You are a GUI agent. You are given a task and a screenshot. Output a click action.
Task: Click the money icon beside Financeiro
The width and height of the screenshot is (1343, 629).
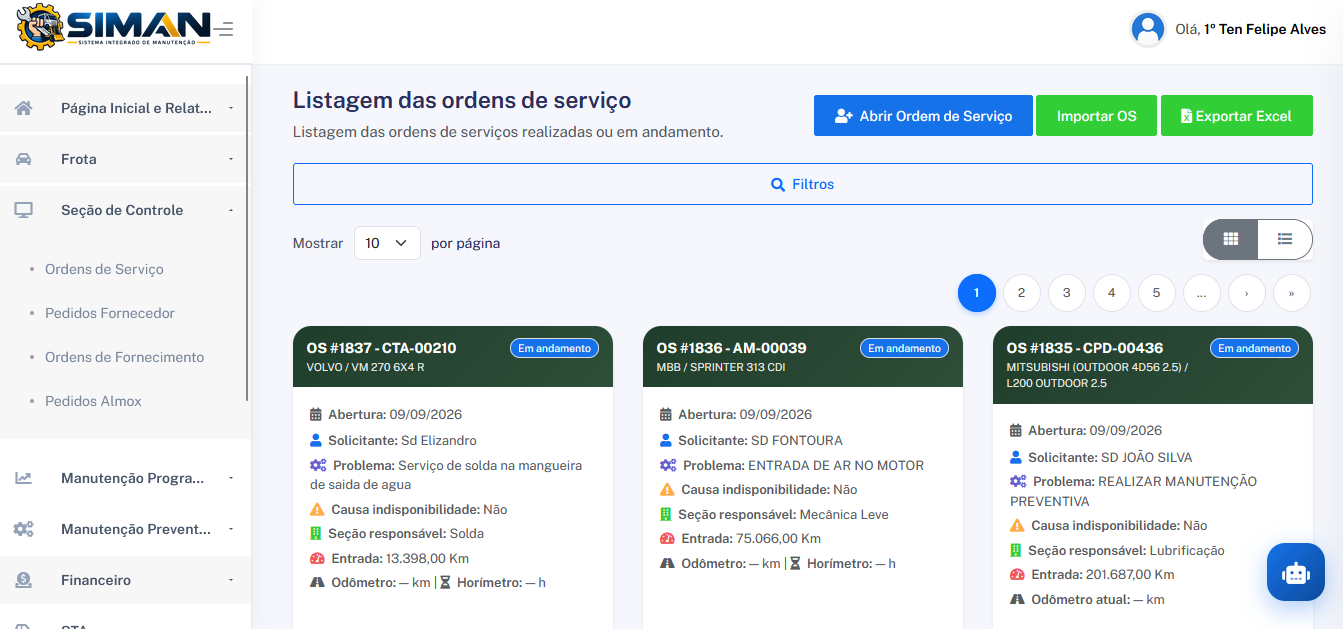point(24,580)
